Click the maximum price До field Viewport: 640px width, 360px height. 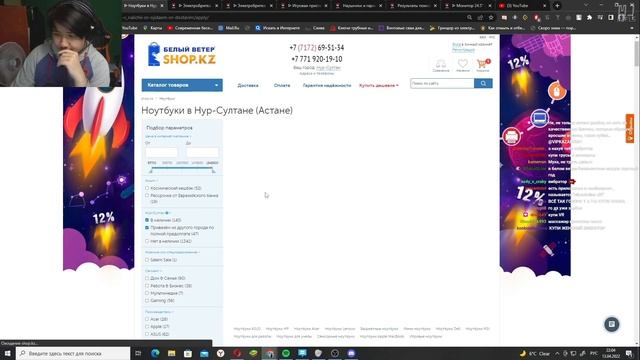(x=202, y=152)
